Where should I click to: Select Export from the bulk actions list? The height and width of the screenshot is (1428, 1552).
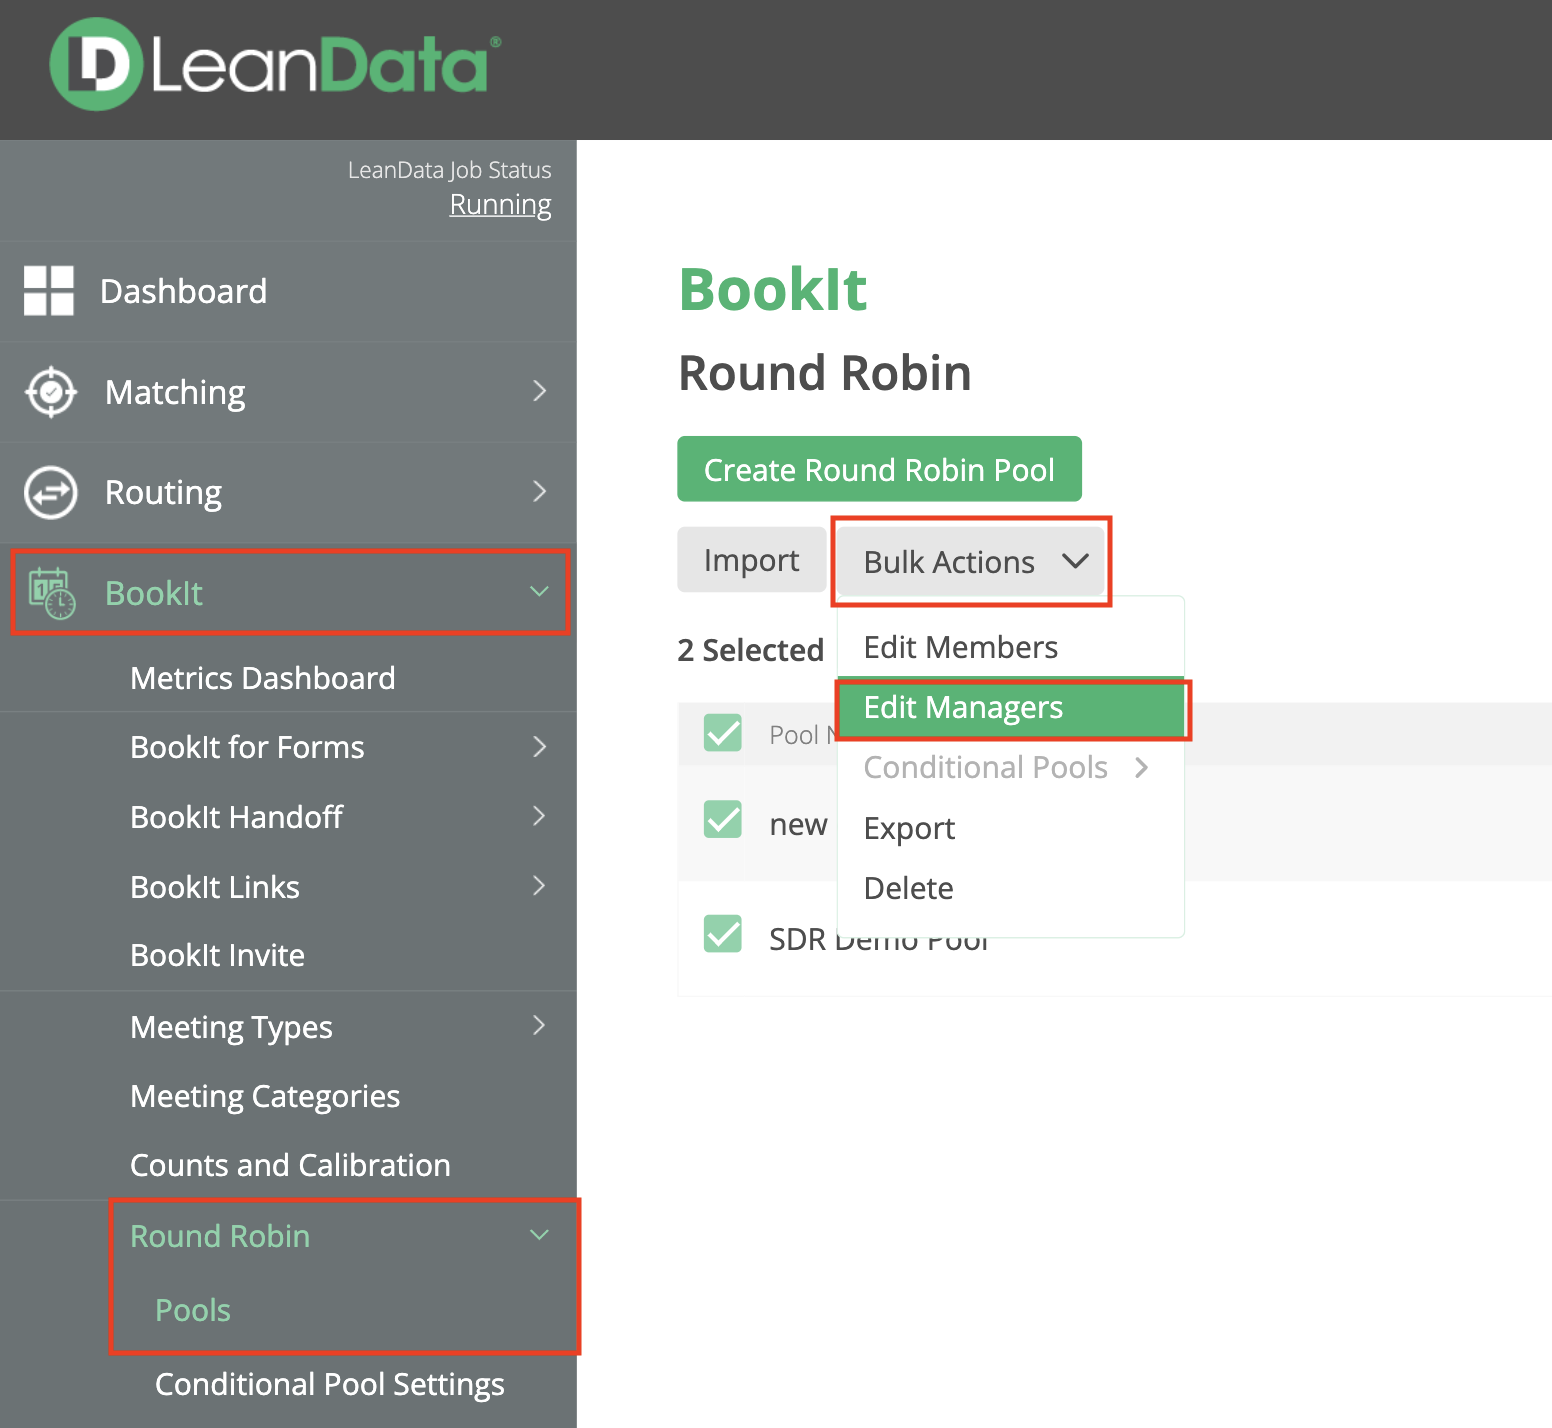tap(909, 828)
